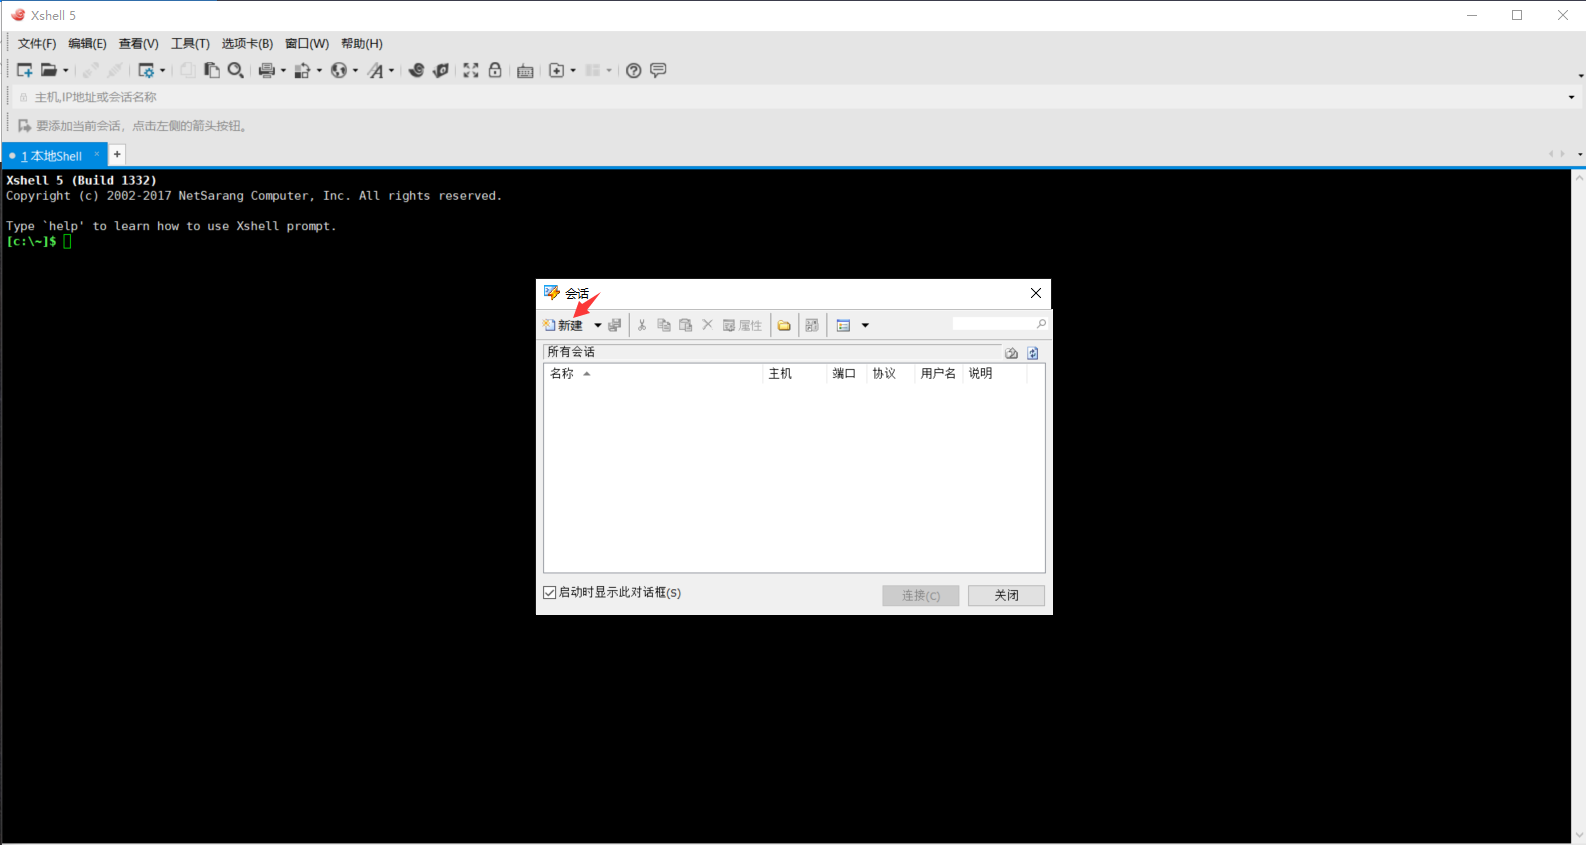Click the new session icon in main toolbar
The height and width of the screenshot is (845, 1586).
pyautogui.click(x=25, y=70)
